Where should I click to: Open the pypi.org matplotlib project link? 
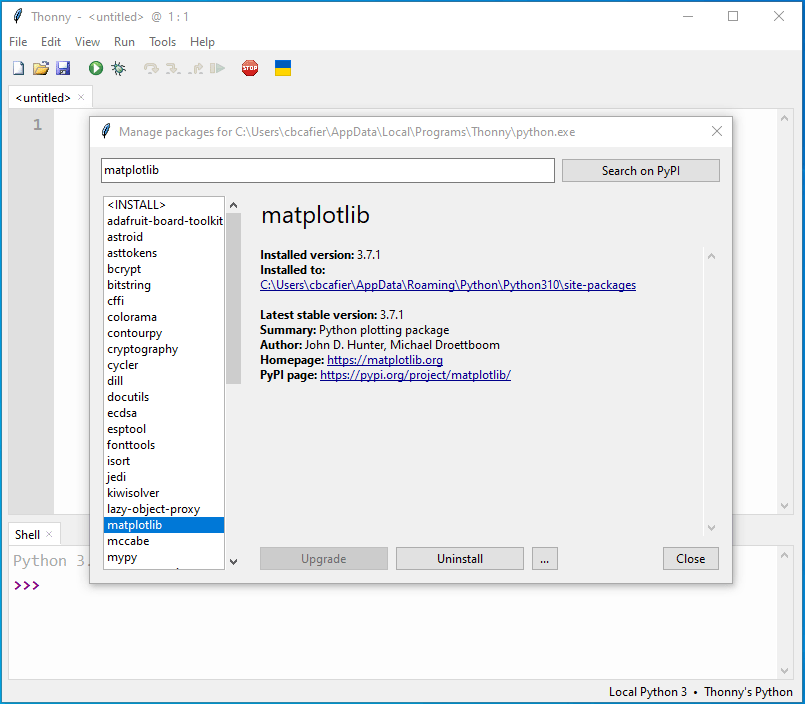(415, 375)
